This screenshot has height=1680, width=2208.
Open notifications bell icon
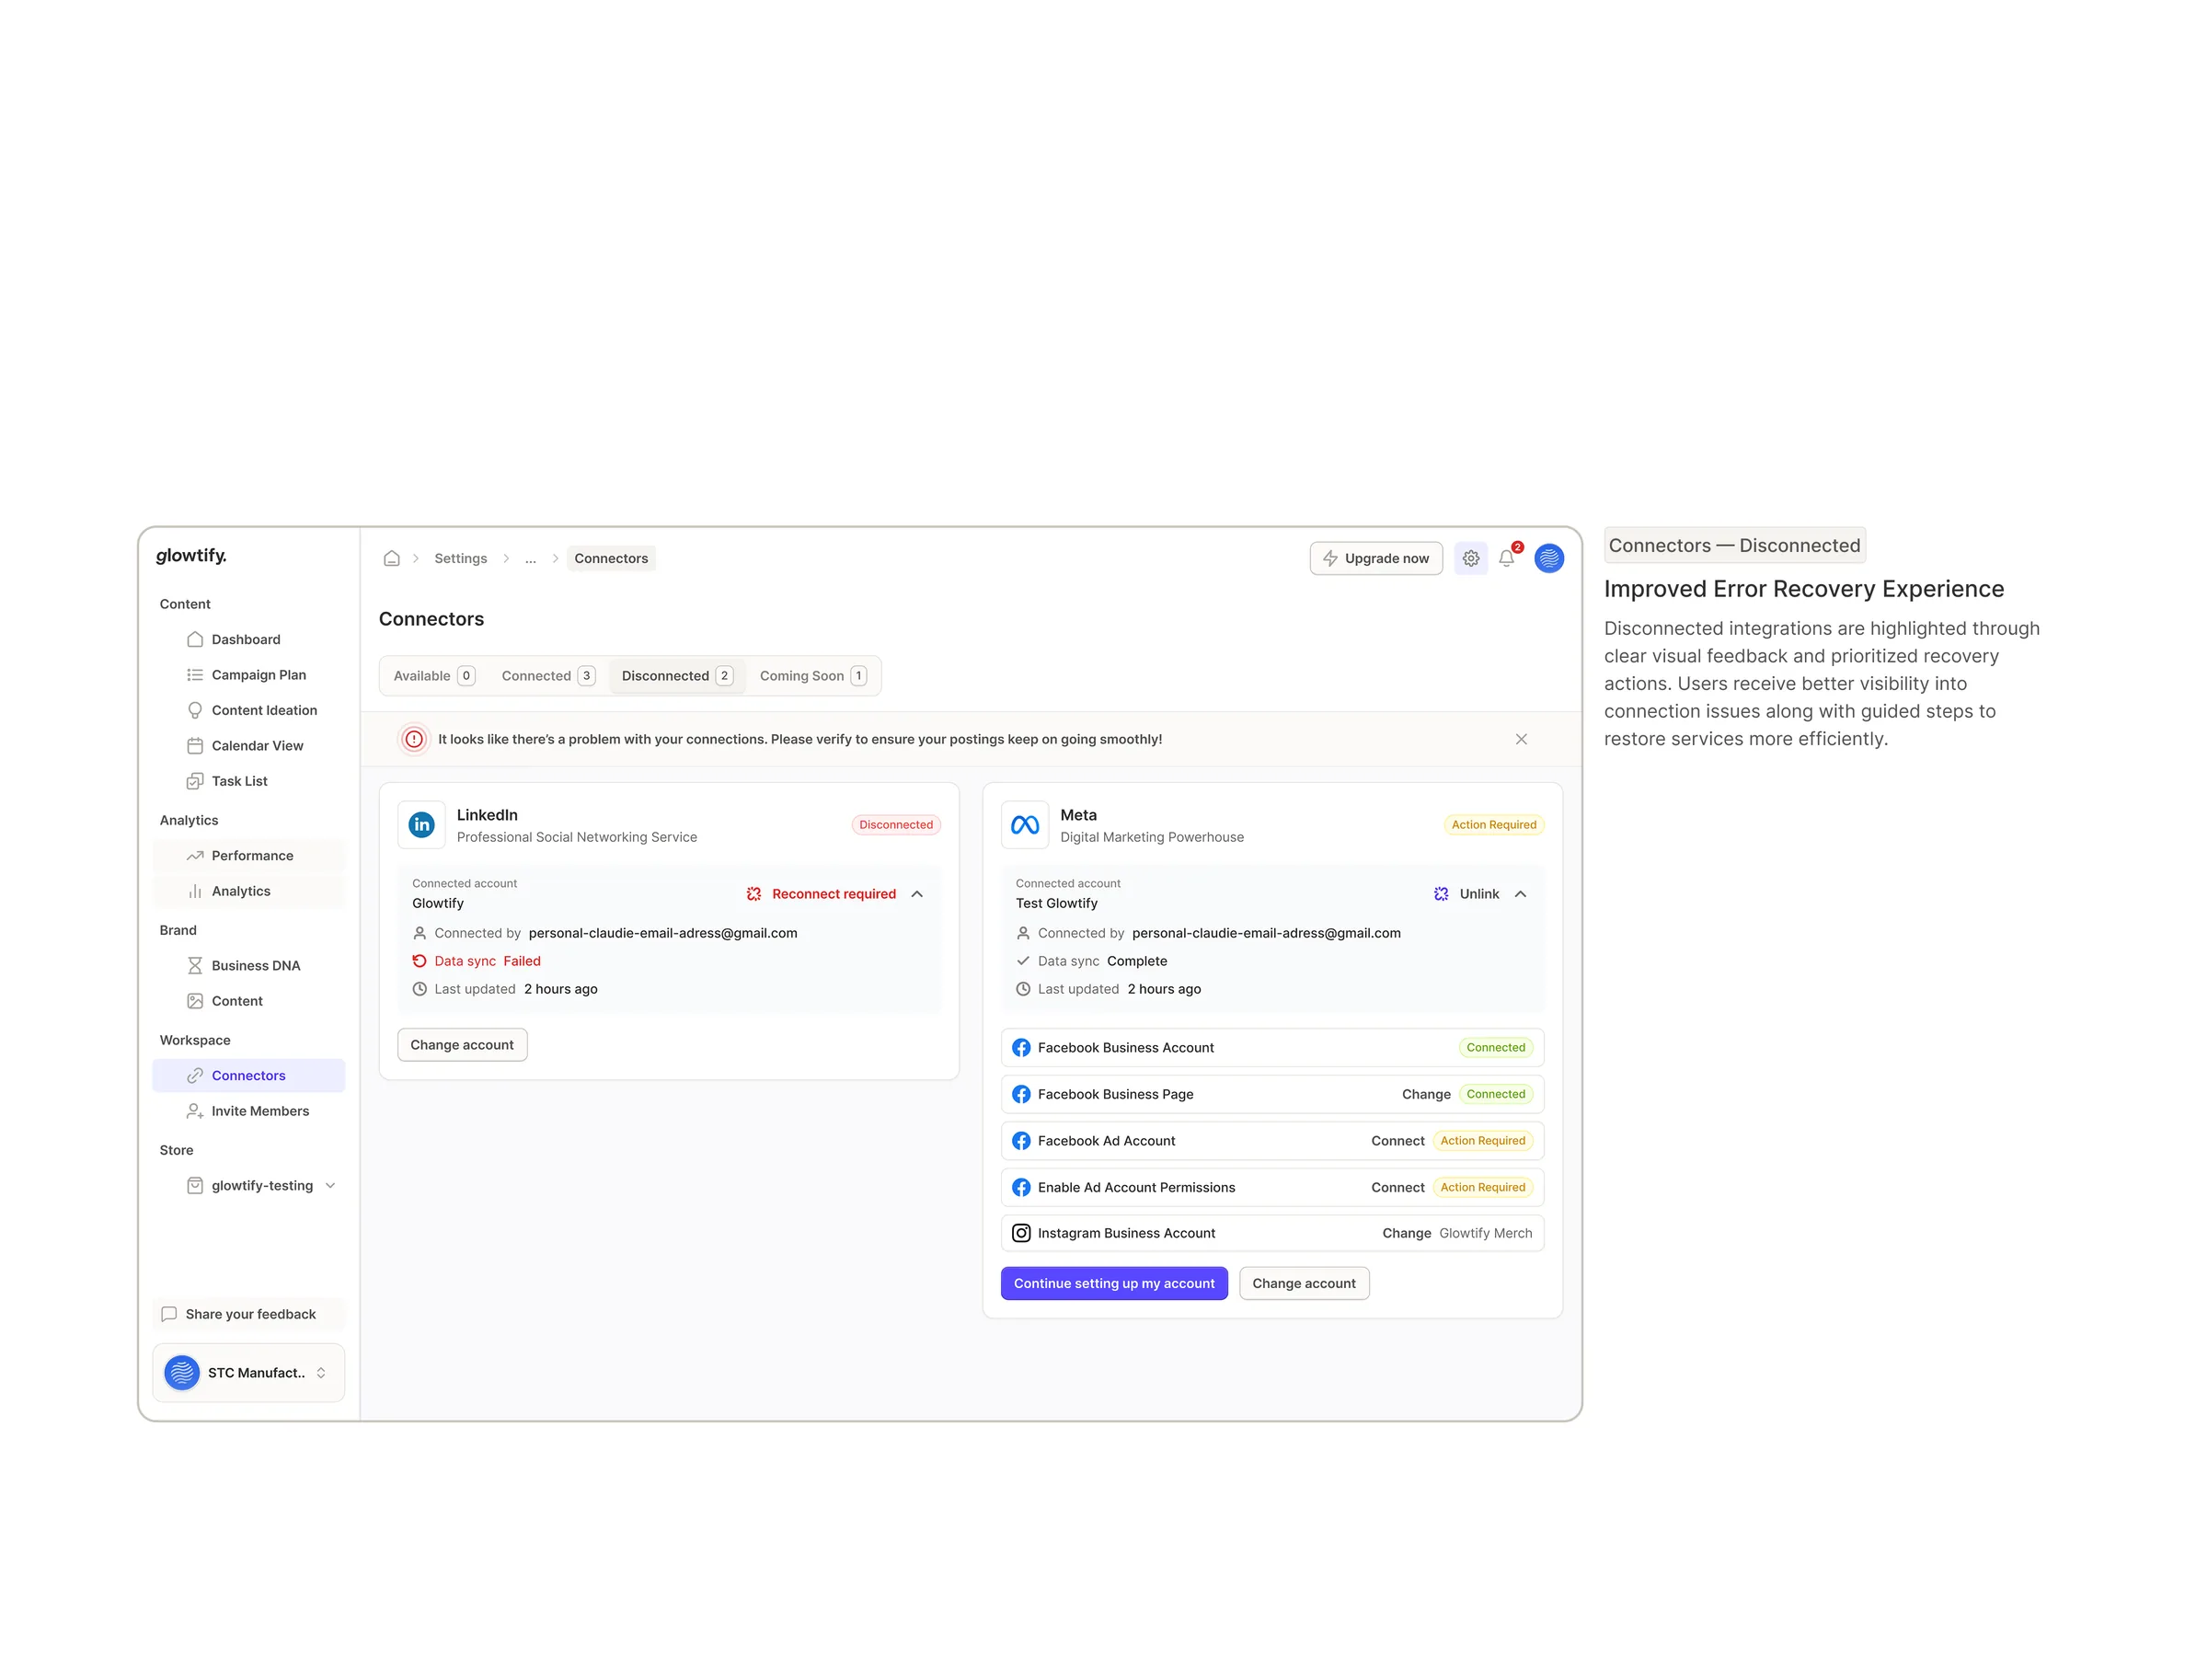tap(1506, 558)
